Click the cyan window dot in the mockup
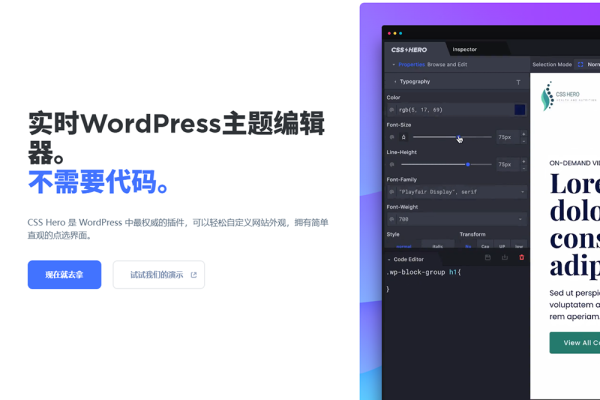Screen dimensions: 600x400 click(x=401, y=33)
